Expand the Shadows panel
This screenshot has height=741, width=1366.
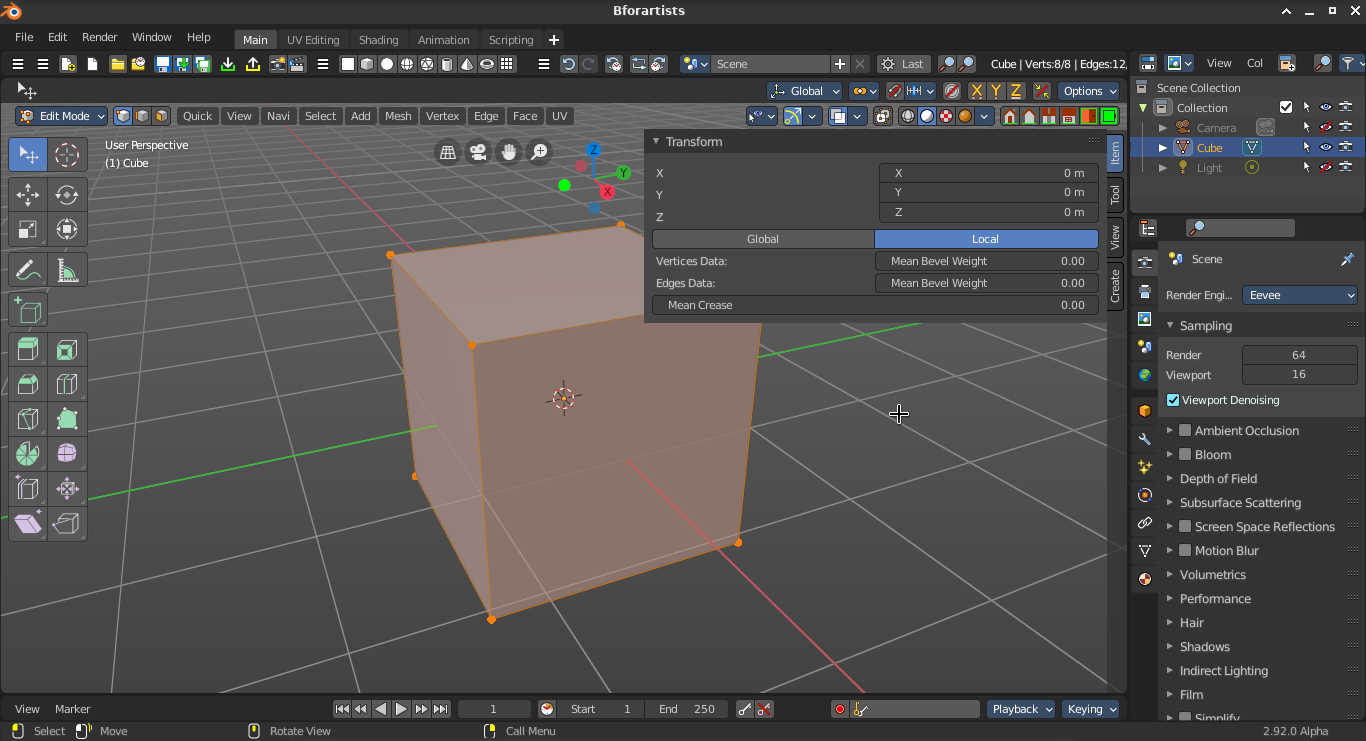pyautogui.click(x=1204, y=647)
